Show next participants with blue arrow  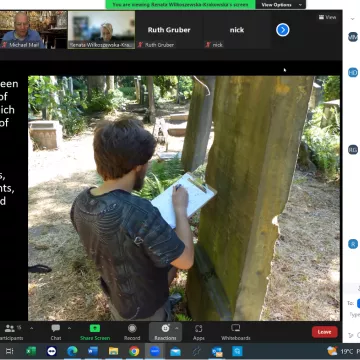pos(283,30)
